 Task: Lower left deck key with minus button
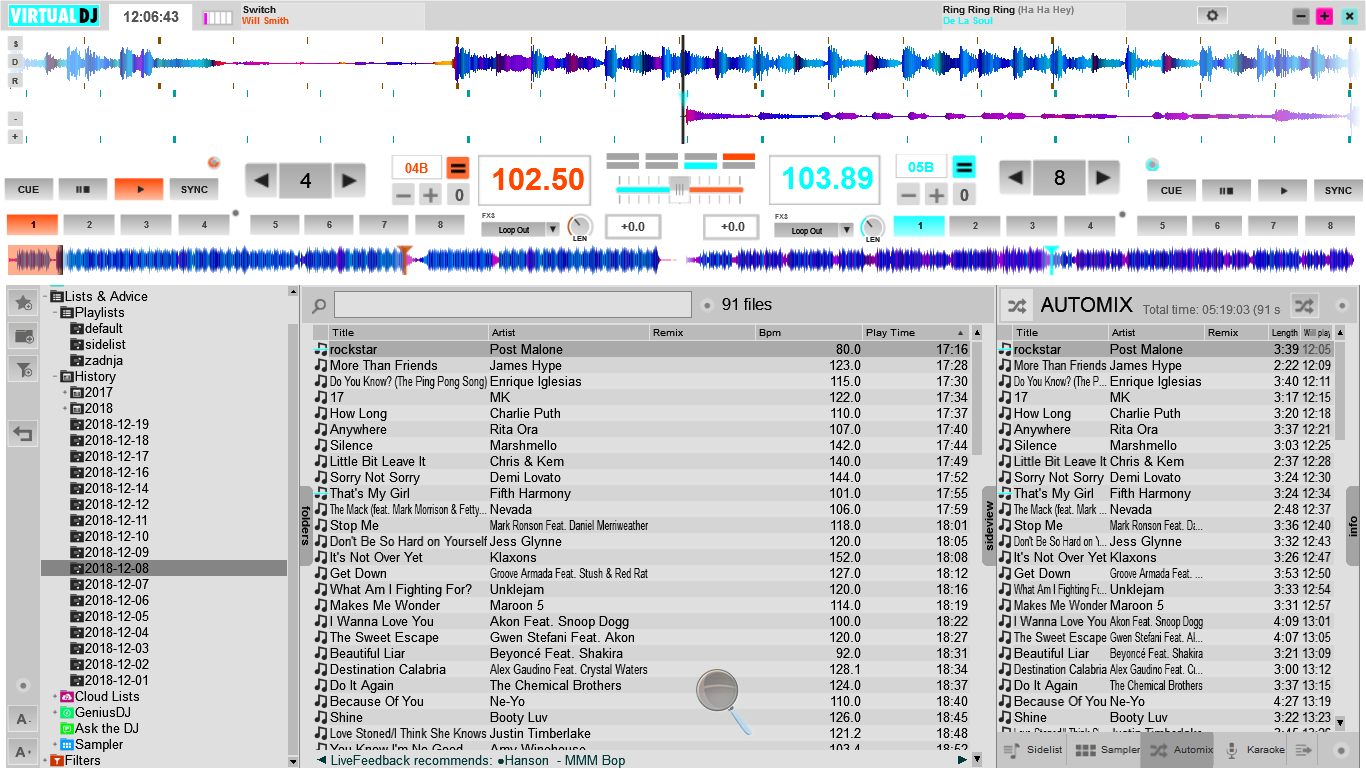click(404, 195)
